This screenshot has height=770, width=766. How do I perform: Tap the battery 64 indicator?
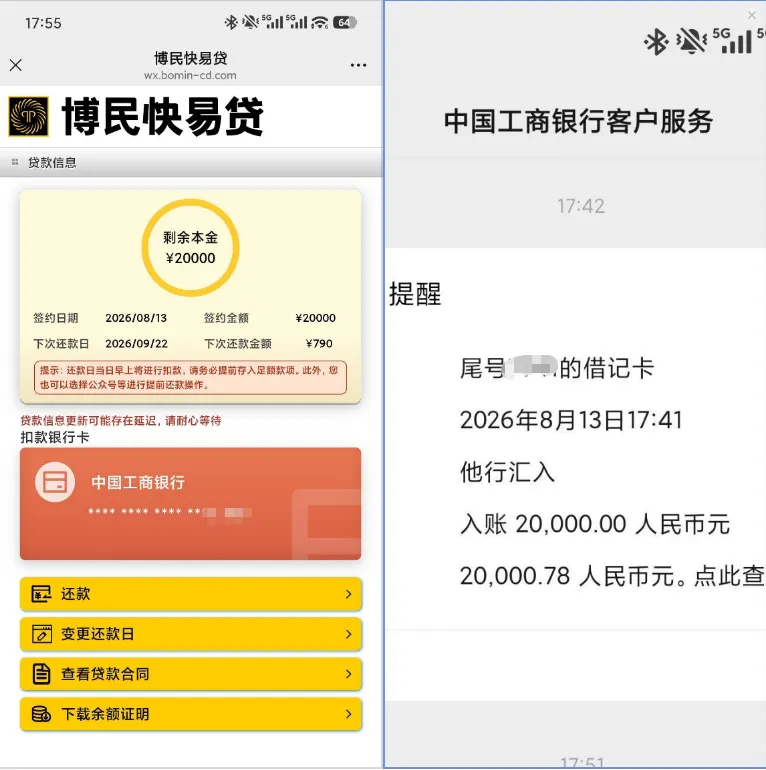pyautogui.click(x=345, y=22)
